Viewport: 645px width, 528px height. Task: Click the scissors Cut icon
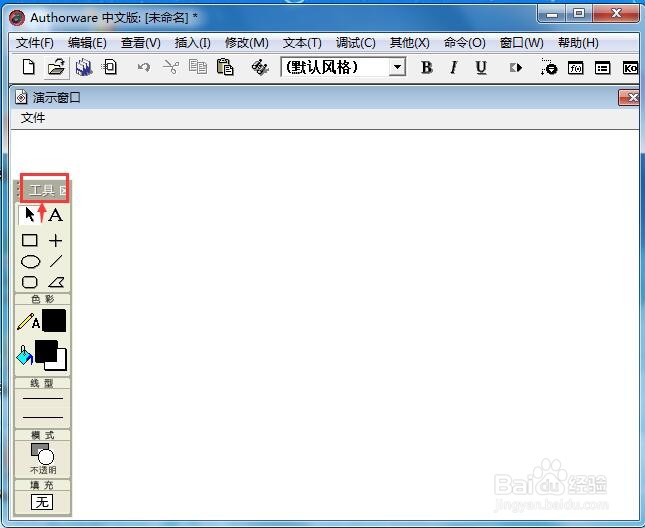tap(171, 67)
